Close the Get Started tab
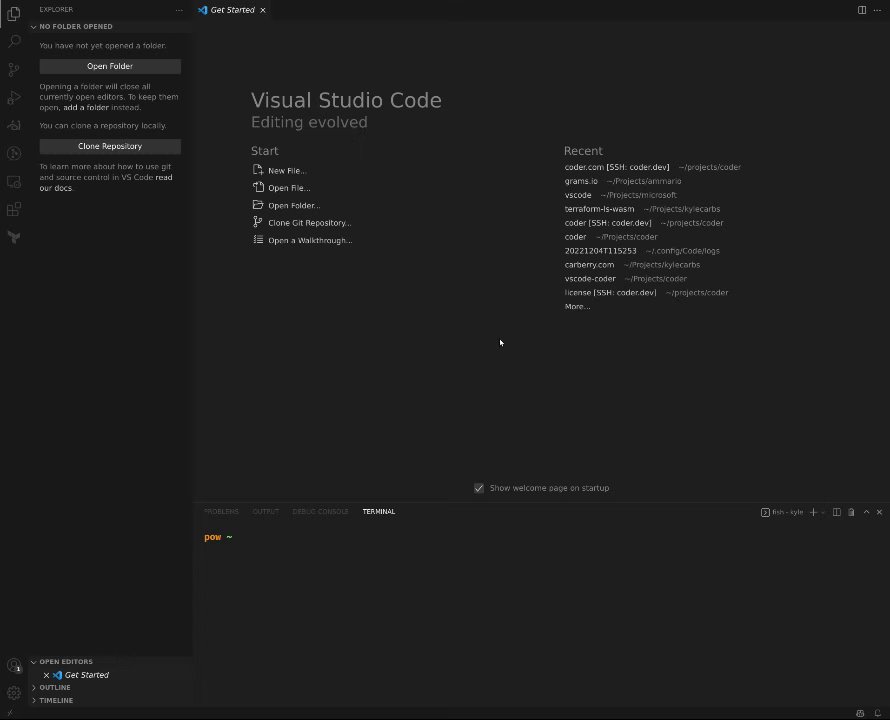Screen dimensions: 890x720 coord(263,10)
